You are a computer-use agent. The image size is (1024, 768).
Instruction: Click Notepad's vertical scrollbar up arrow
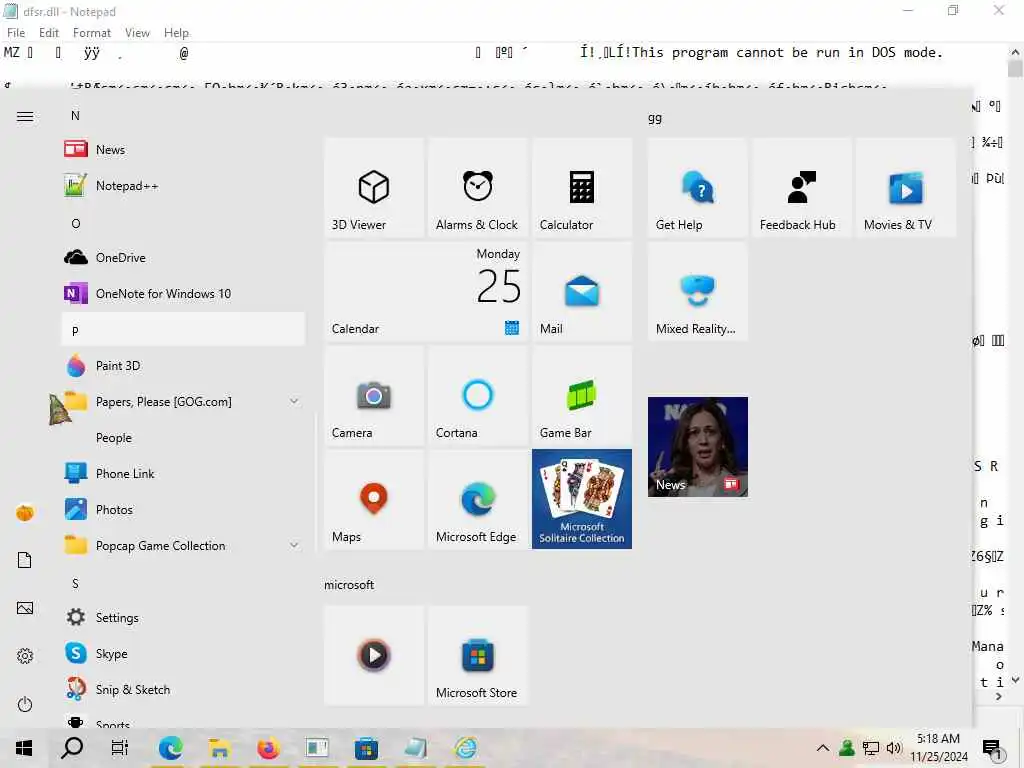1016,52
